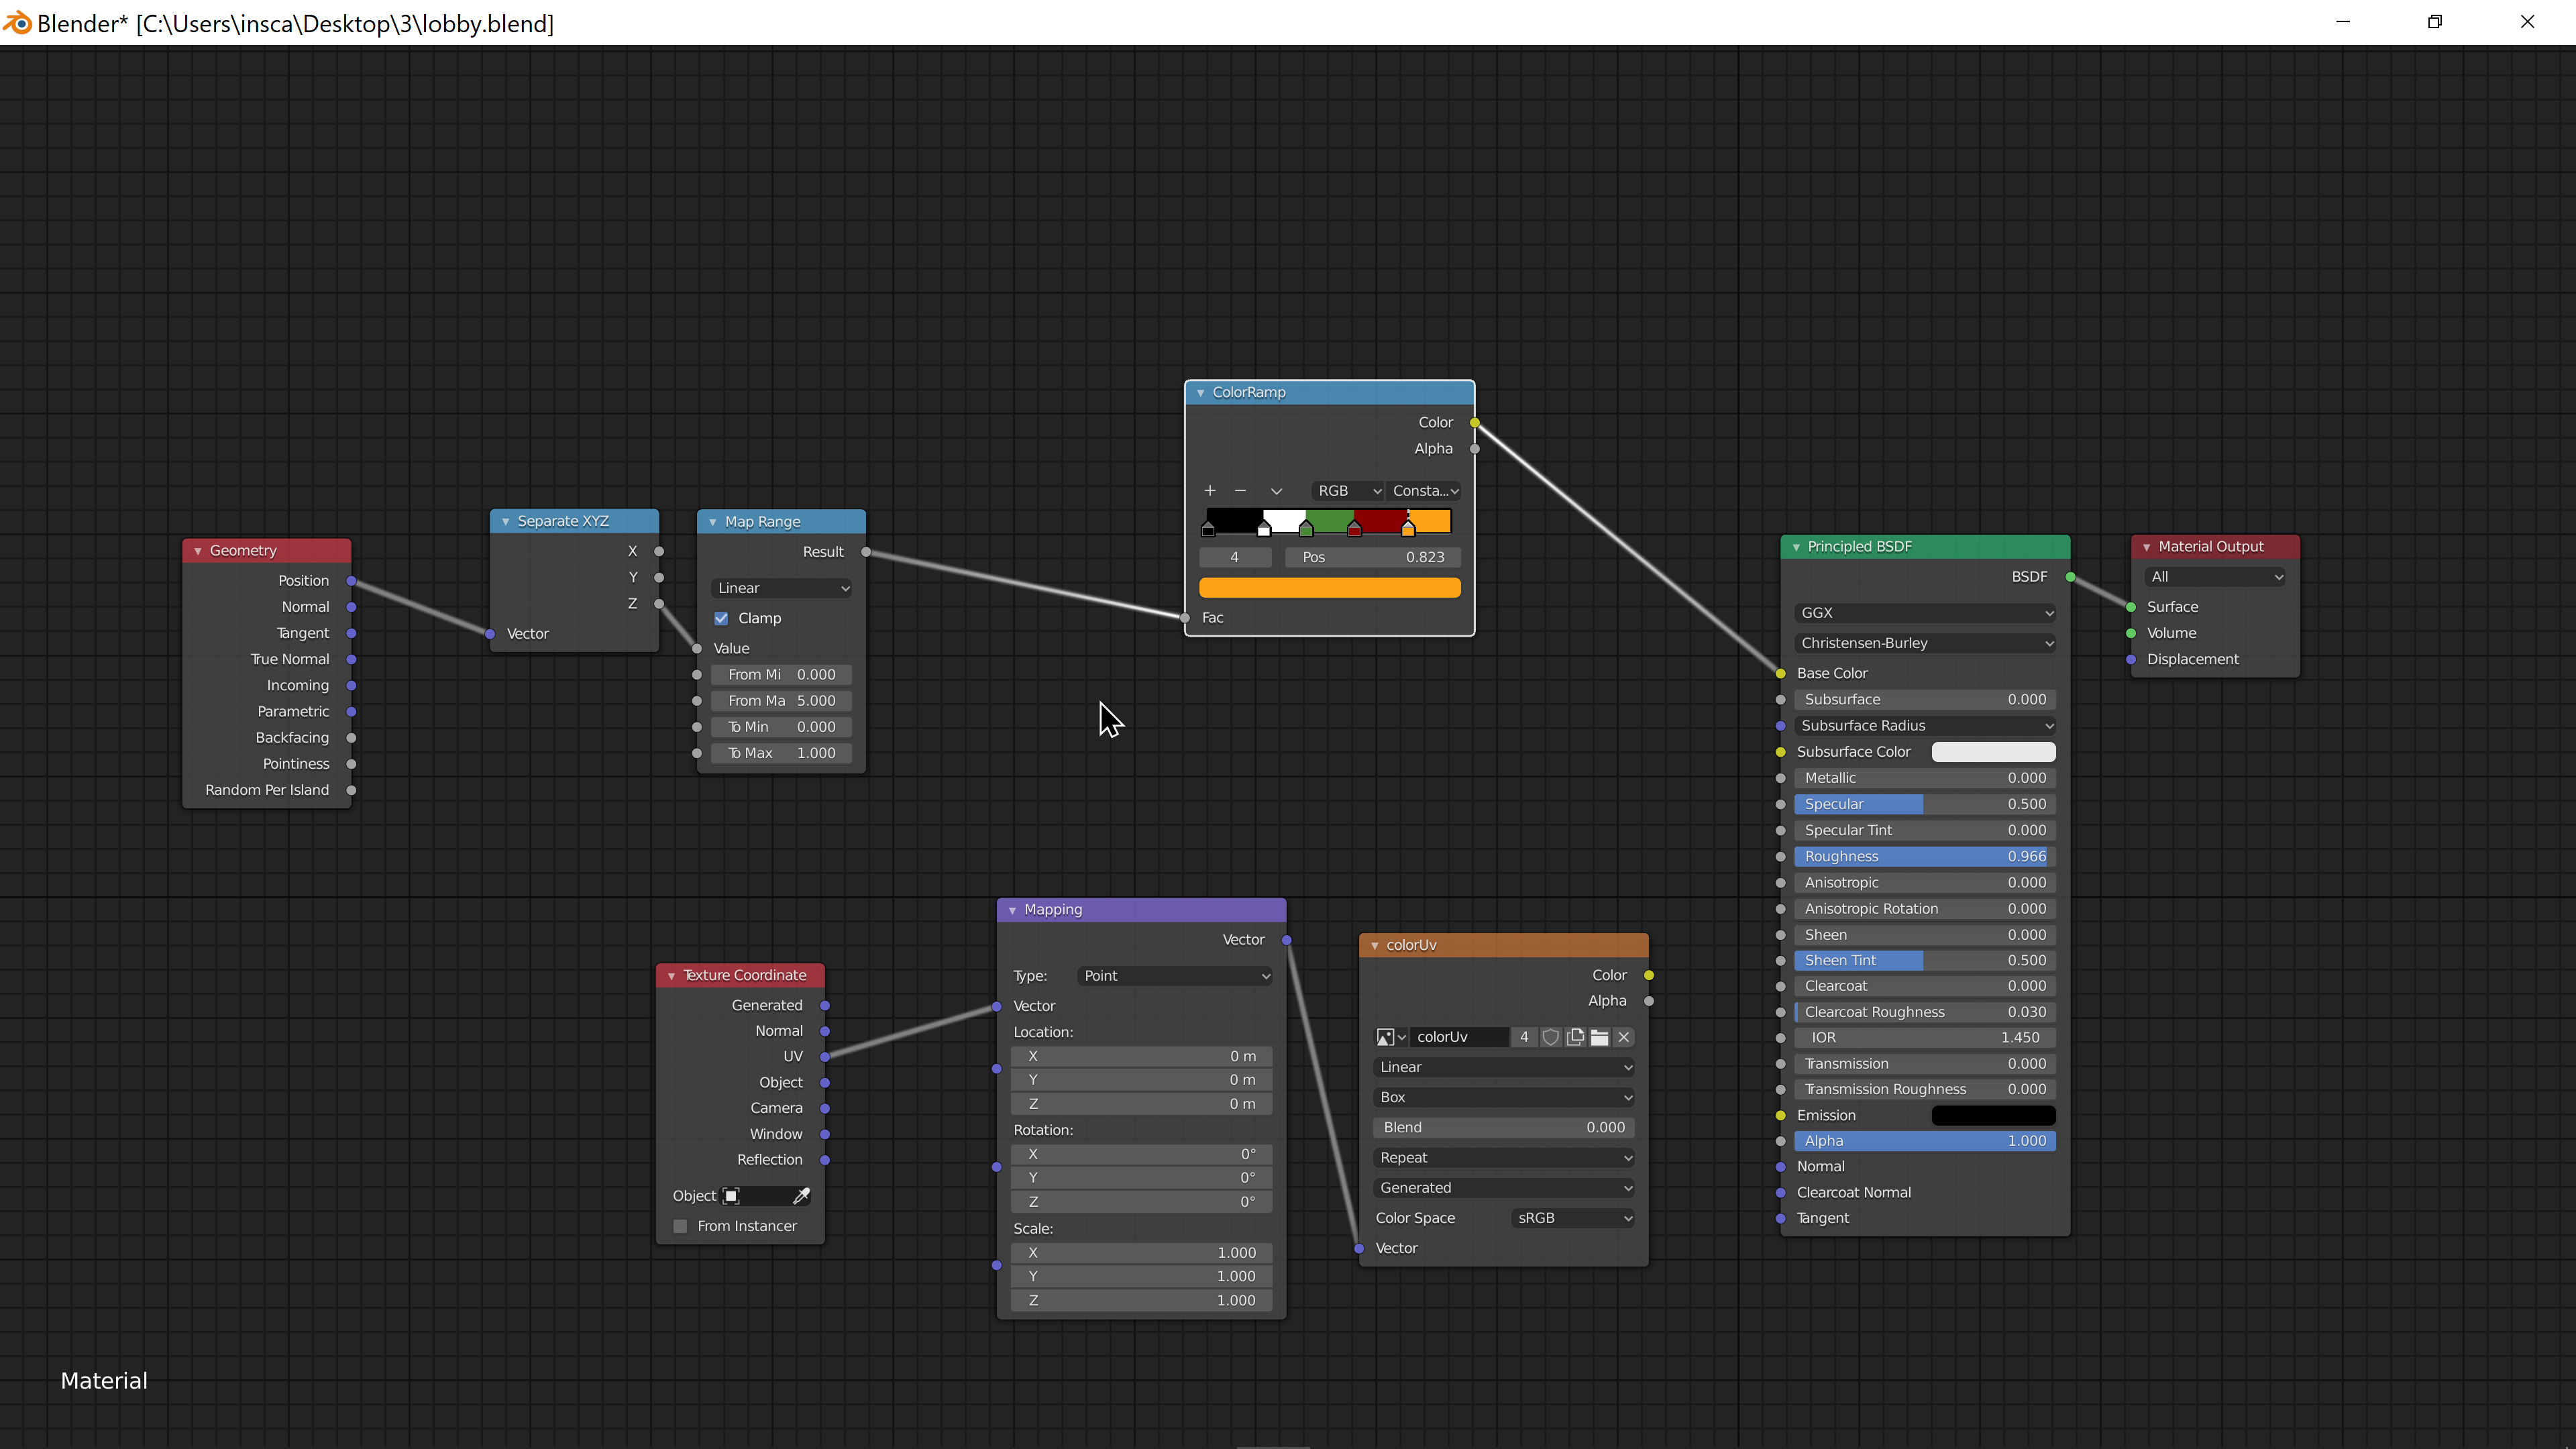Open the Christensen-Burley subsurface method menu

pyautogui.click(x=1925, y=643)
